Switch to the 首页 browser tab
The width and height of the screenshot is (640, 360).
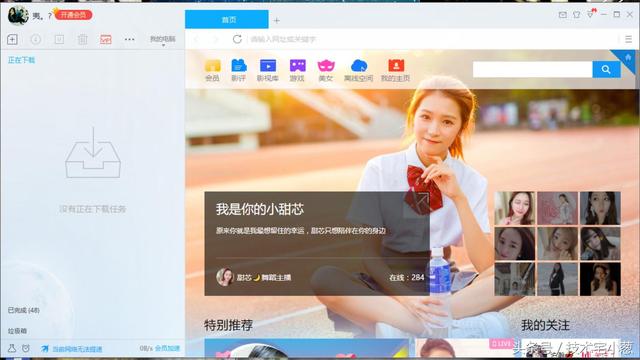click(x=227, y=20)
